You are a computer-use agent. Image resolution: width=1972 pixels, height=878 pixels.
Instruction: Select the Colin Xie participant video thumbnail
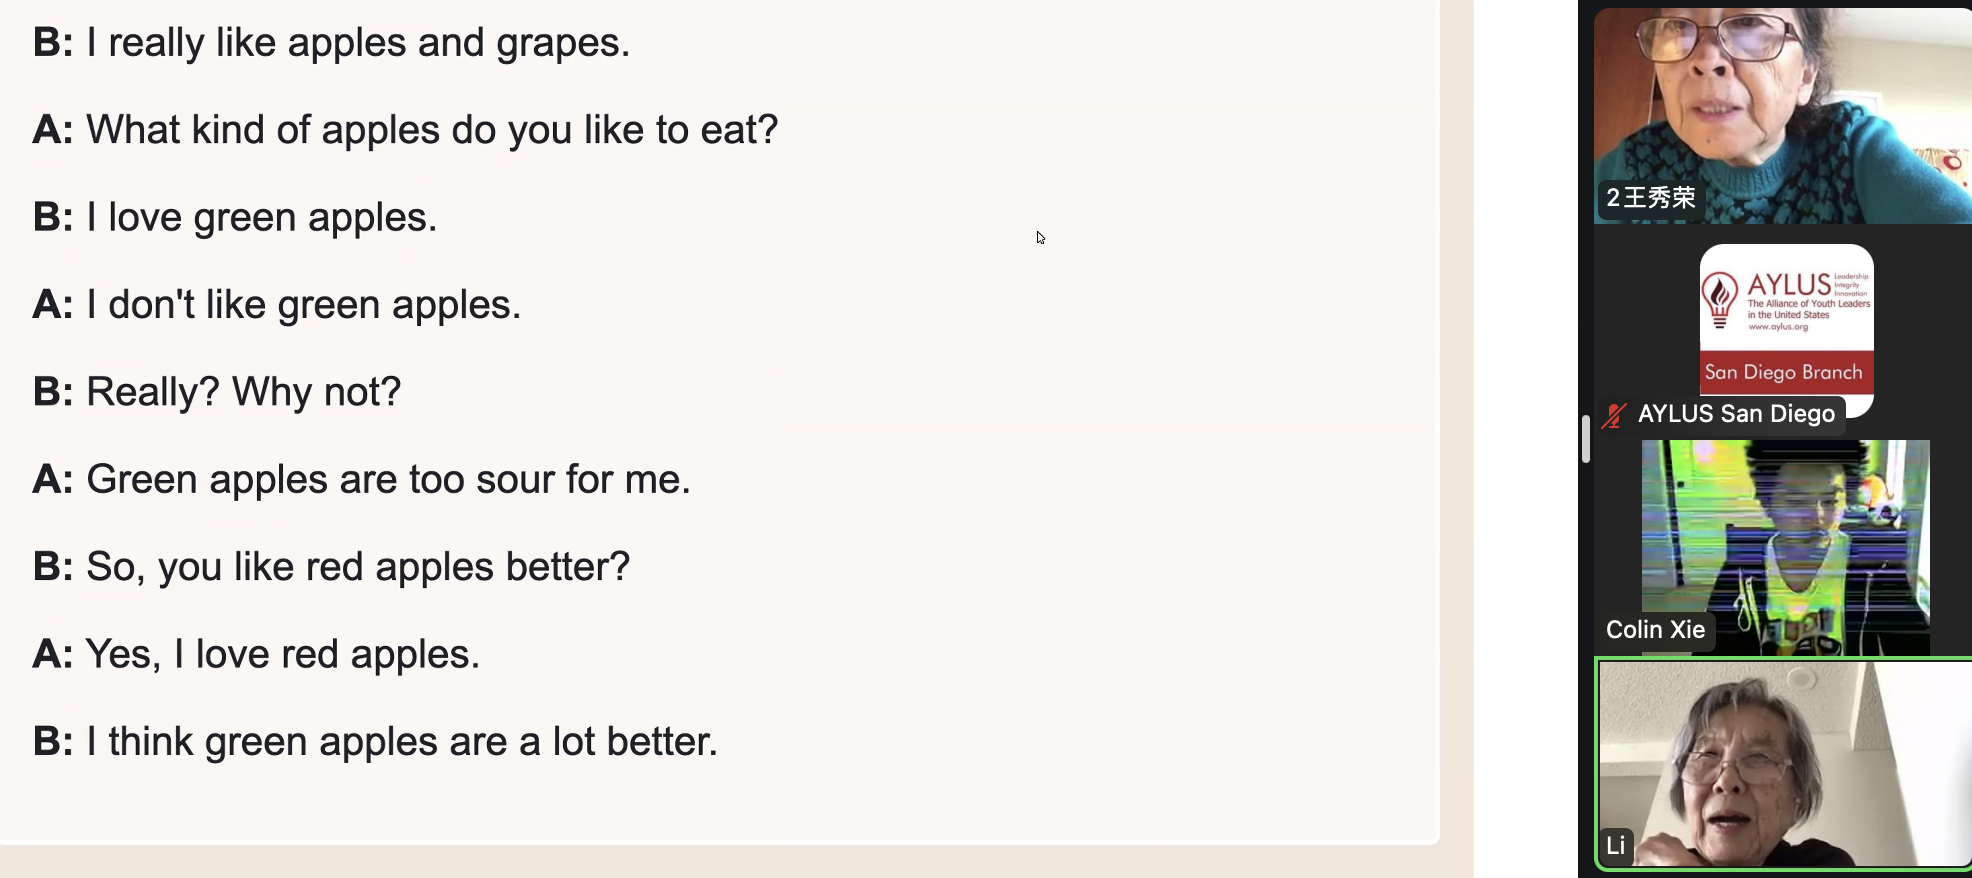[x=1785, y=547]
